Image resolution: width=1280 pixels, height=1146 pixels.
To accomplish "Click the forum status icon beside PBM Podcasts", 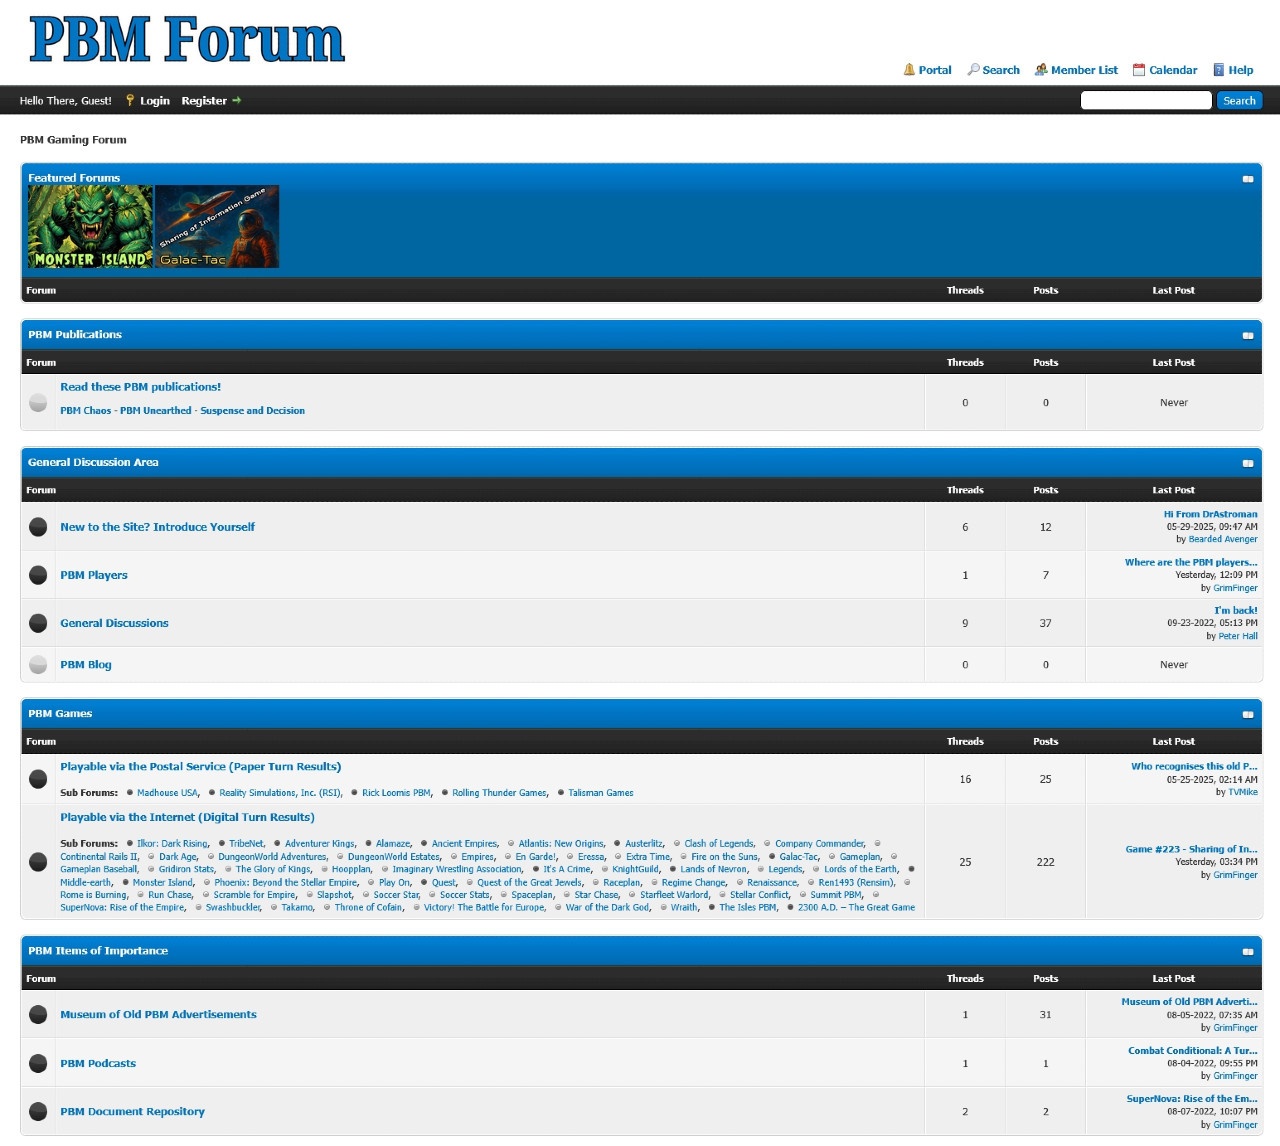I will coord(38,1062).
